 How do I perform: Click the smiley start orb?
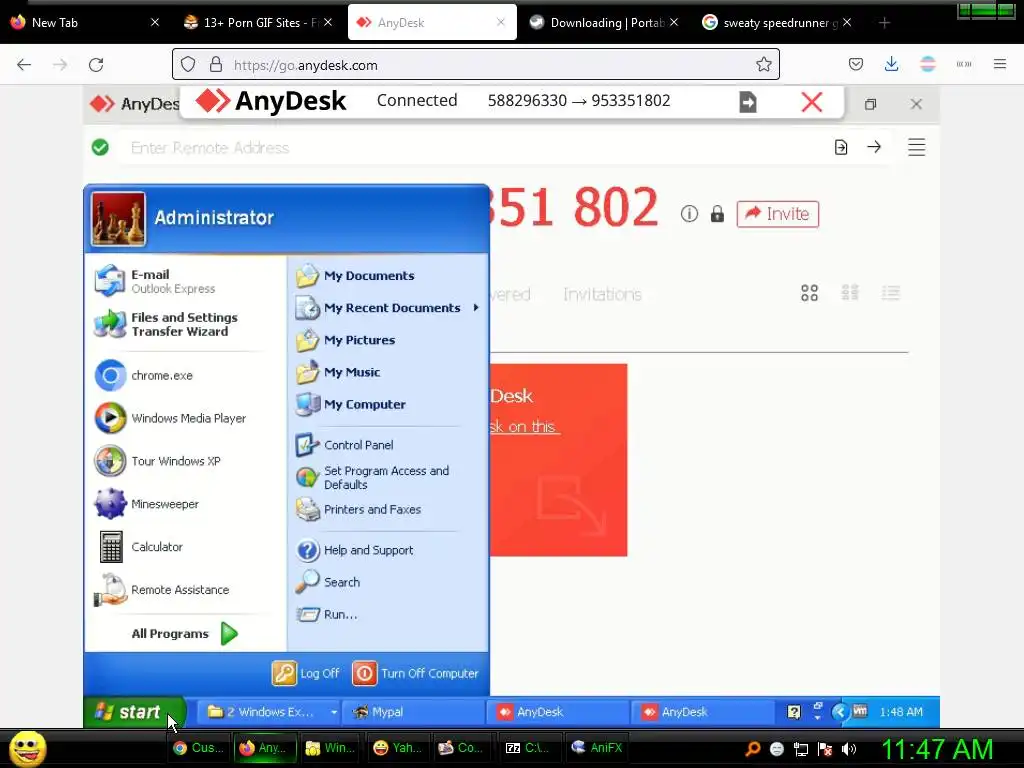coord(27,748)
